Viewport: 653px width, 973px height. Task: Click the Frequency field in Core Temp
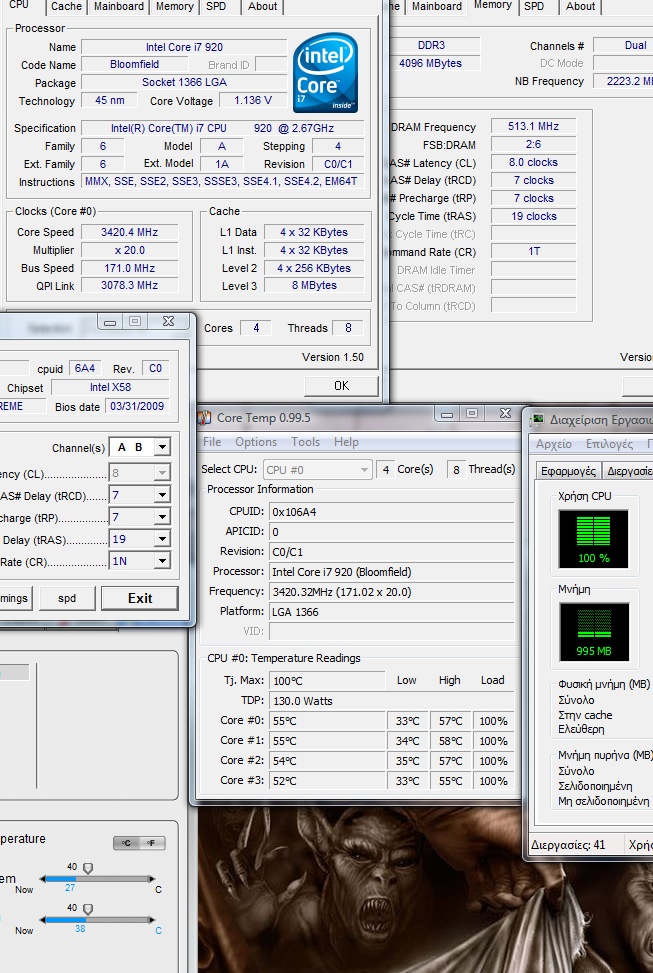pos(392,592)
